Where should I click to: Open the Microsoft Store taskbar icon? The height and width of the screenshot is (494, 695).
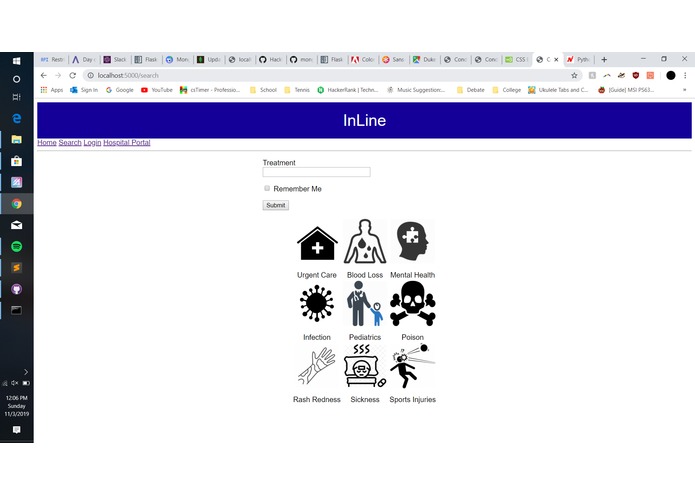click(16, 161)
